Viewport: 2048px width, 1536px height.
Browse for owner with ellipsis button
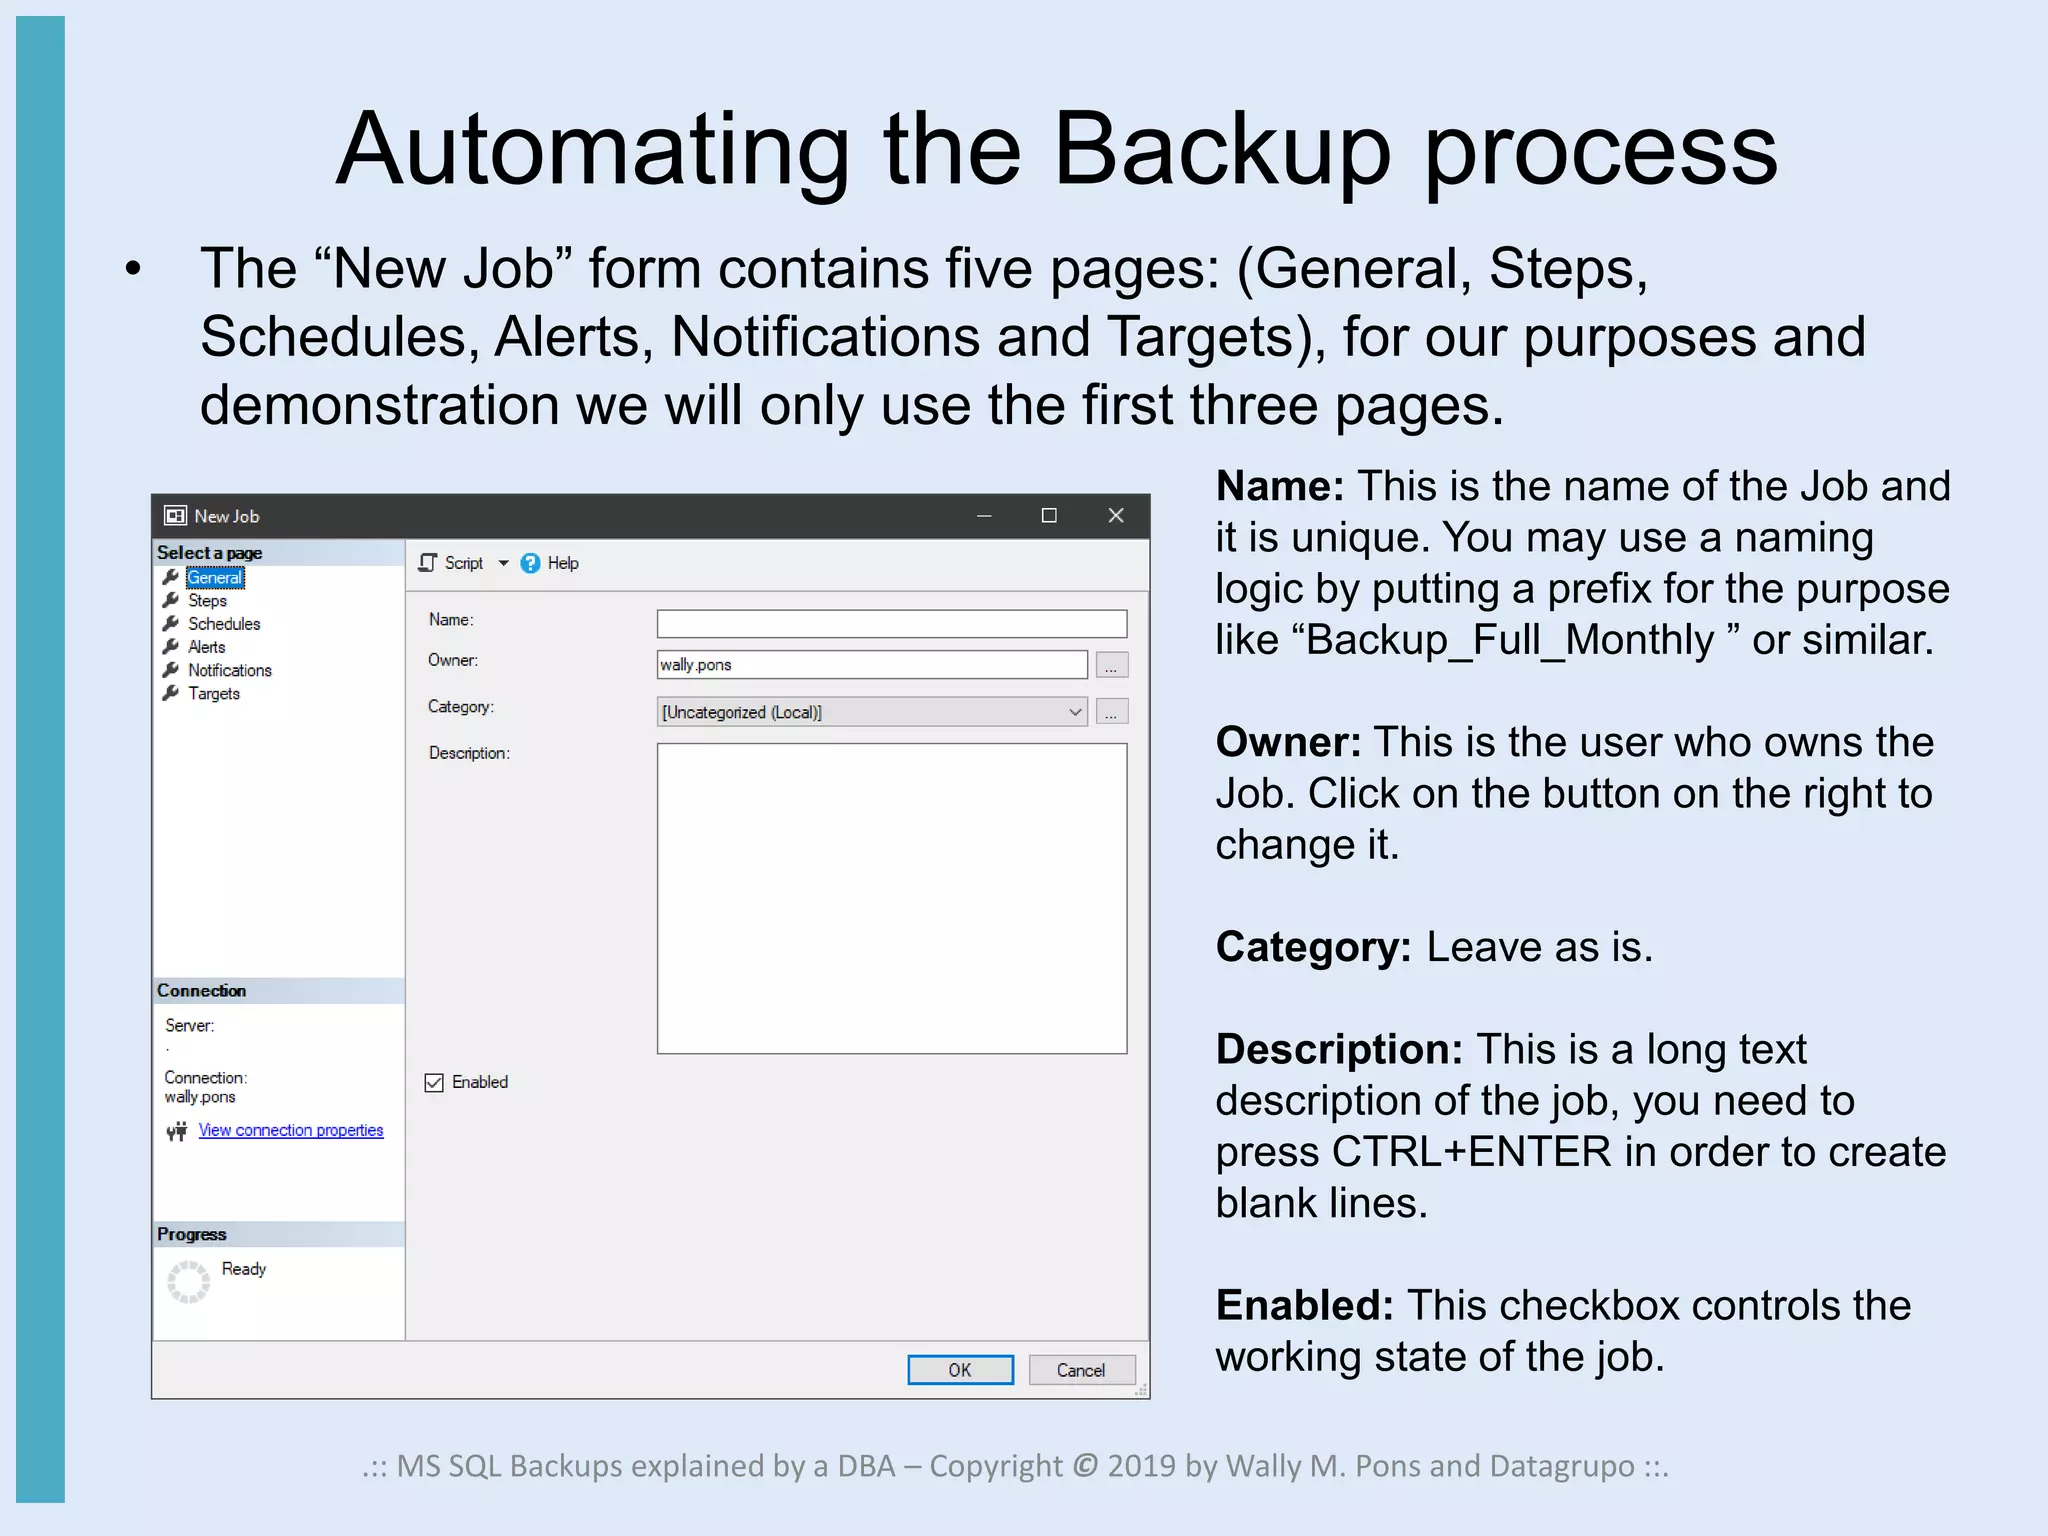[x=1111, y=665]
